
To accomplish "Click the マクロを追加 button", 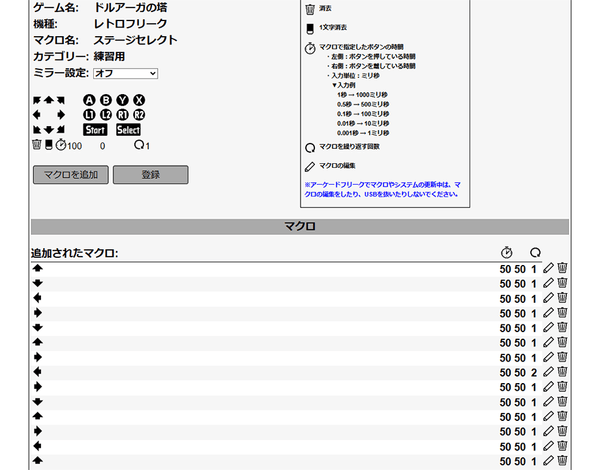I will coord(70,174).
